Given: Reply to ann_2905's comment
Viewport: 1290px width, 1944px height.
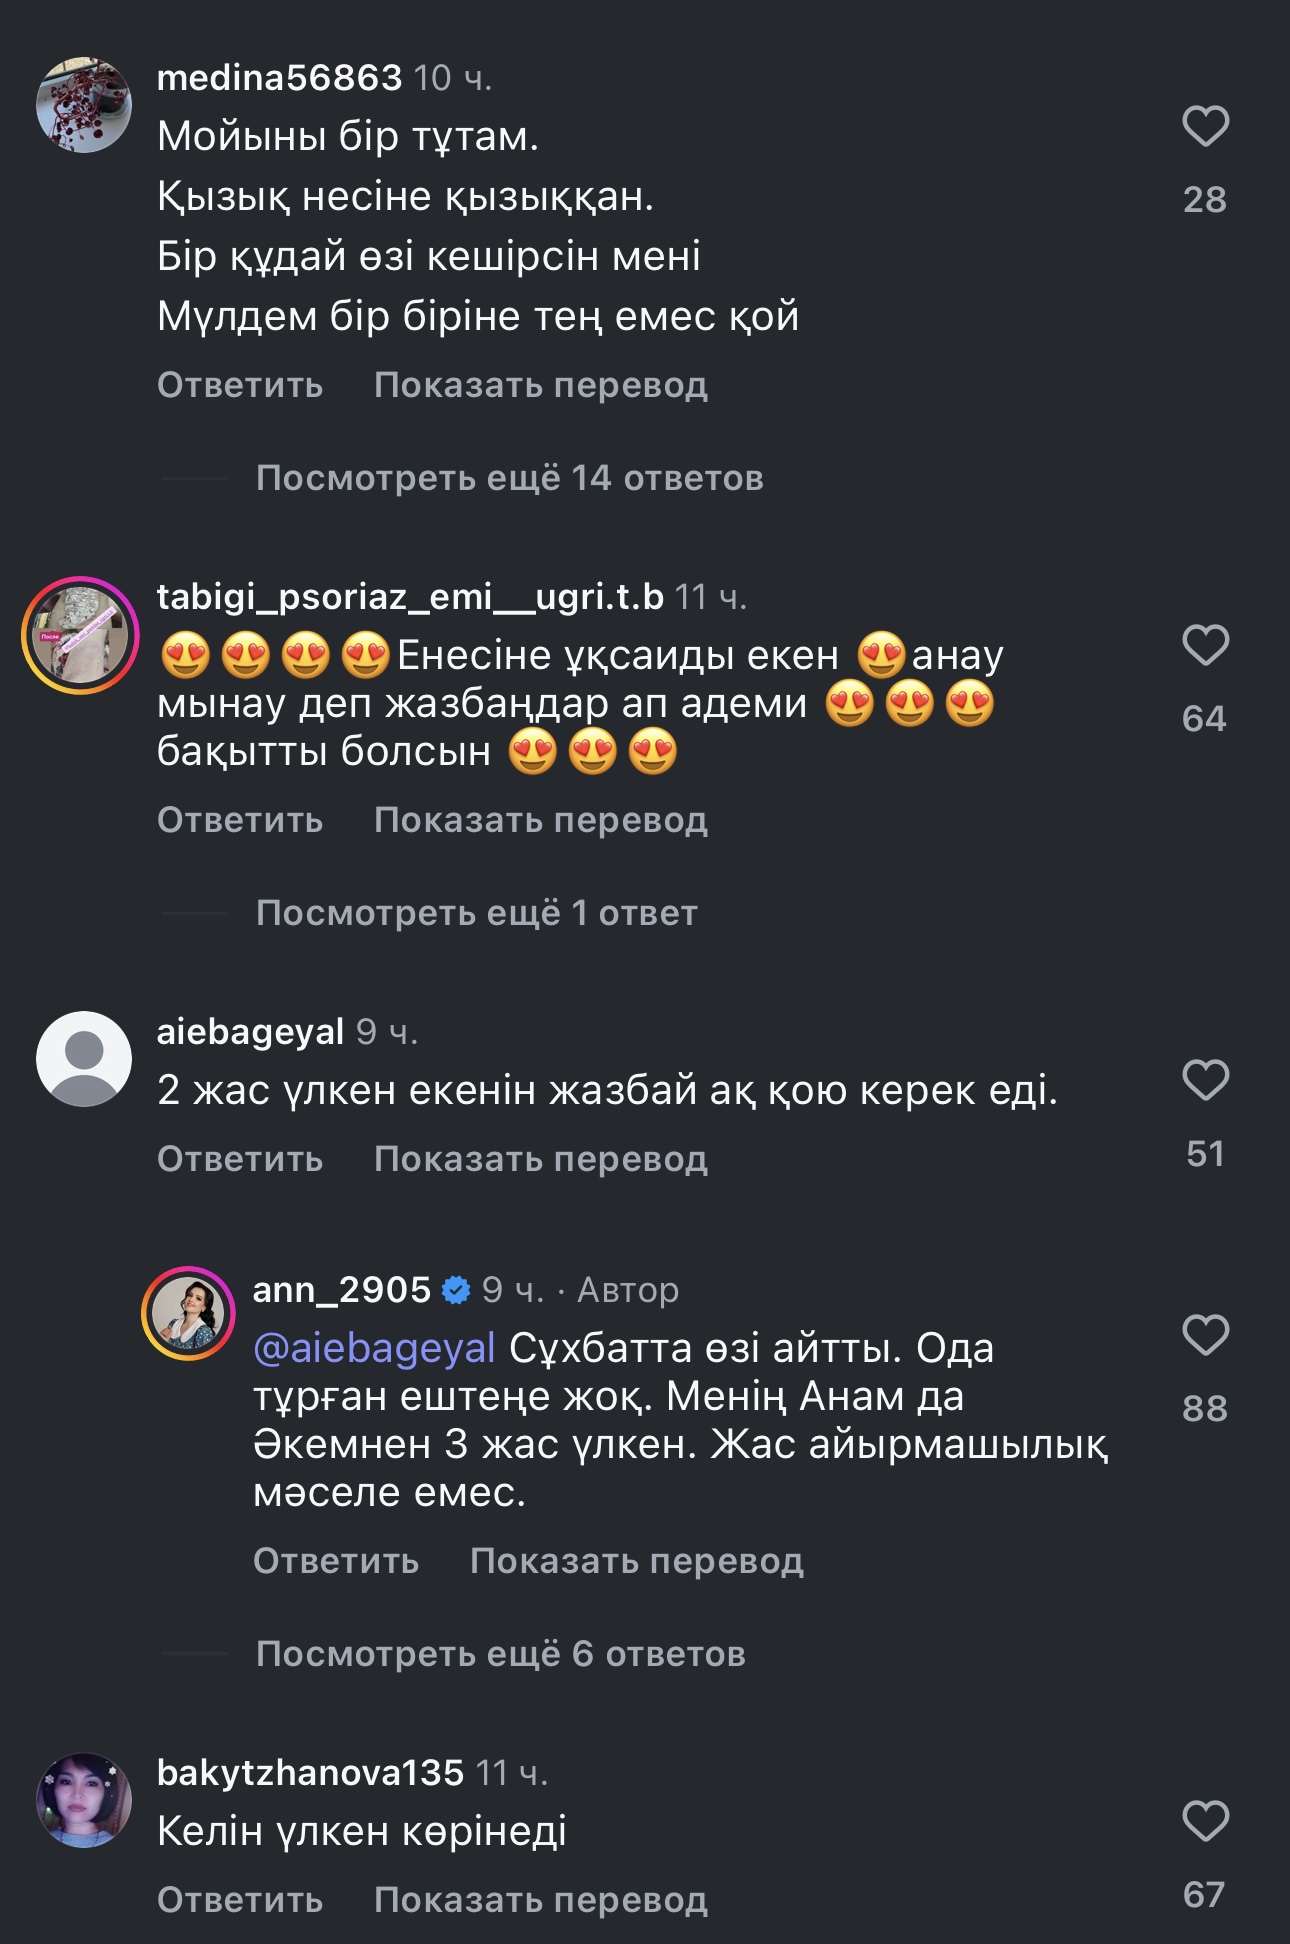Looking at the screenshot, I should (336, 1561).
